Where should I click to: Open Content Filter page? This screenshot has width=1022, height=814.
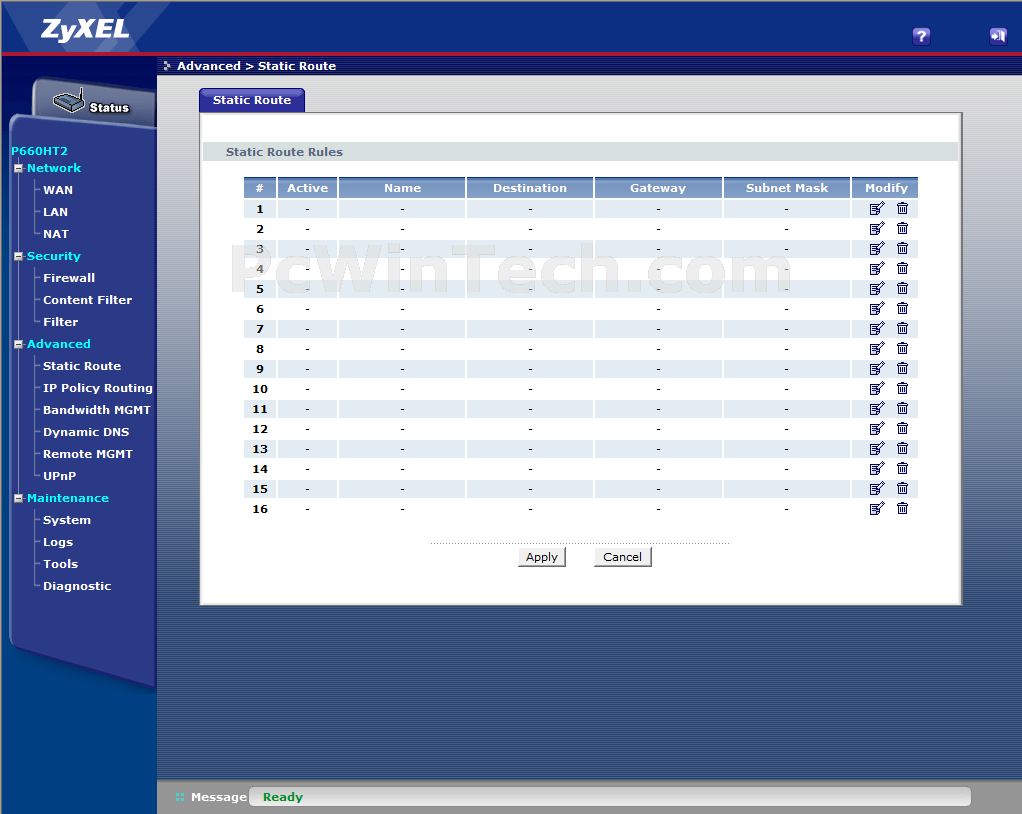point(87,300)
